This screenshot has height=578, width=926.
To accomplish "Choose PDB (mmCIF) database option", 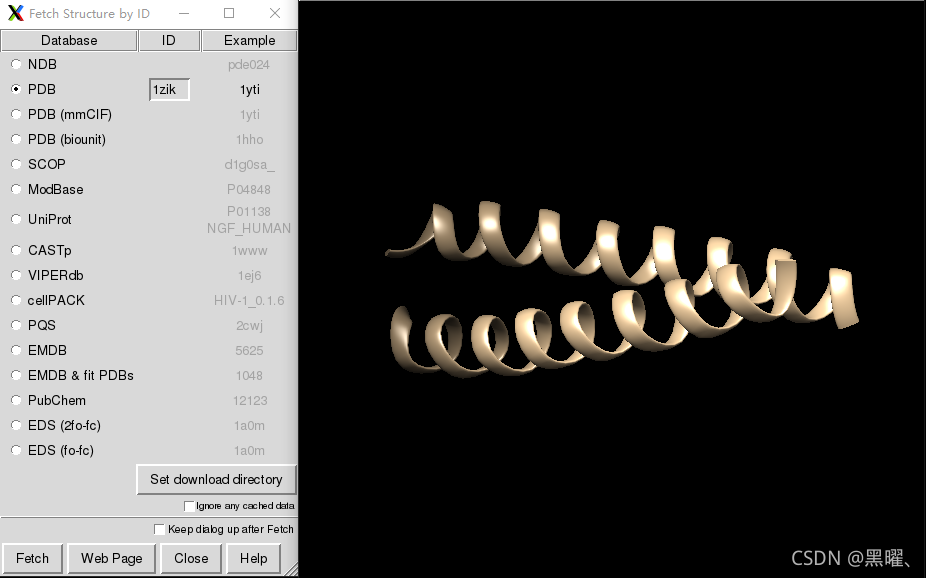I will point(16,114).
